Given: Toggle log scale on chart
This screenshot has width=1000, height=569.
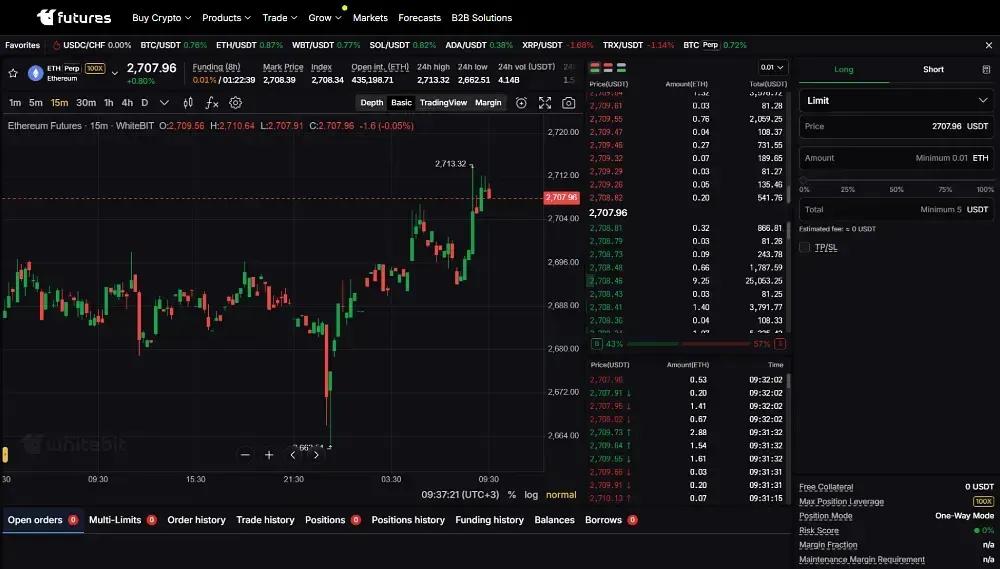Looking at the screenshot, I should (531, 494).
